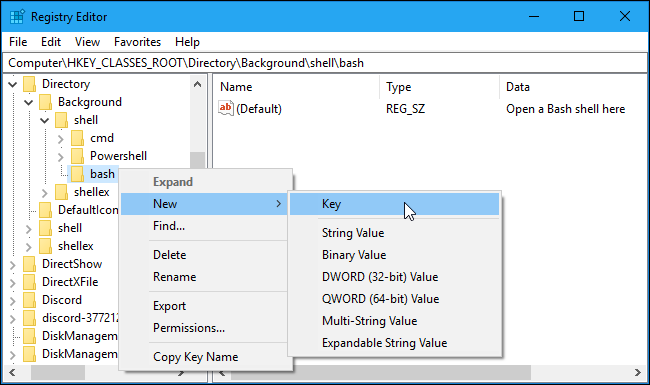The width and height of the screenshot is (650, 385).
Task: Click the Discord folder icon
Action: pyautogui.click(x=29, y=300)
